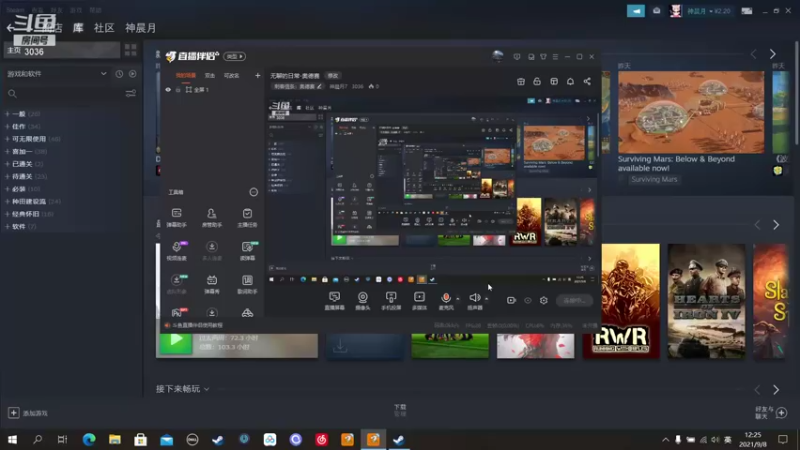Viewport: 800px width, 450px height.
Task: Click the 修改 button beside stream title
Action: pyautogui.click(x=333, y=76)
